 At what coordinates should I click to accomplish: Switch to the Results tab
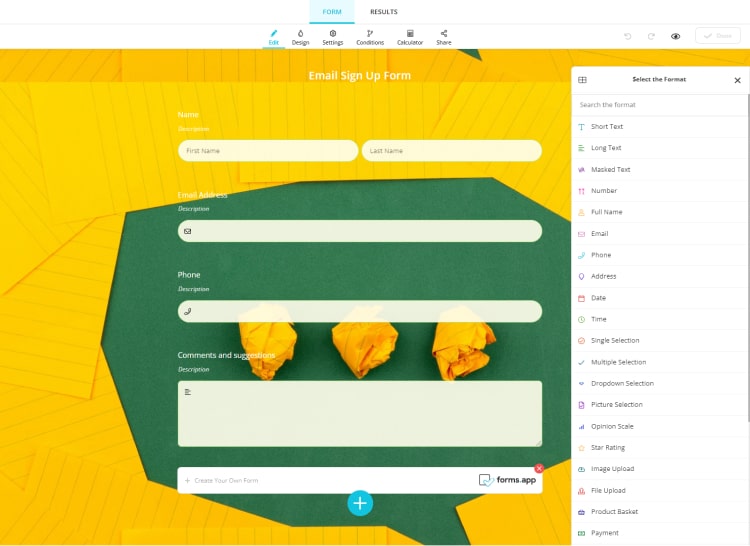coord(384,12)
